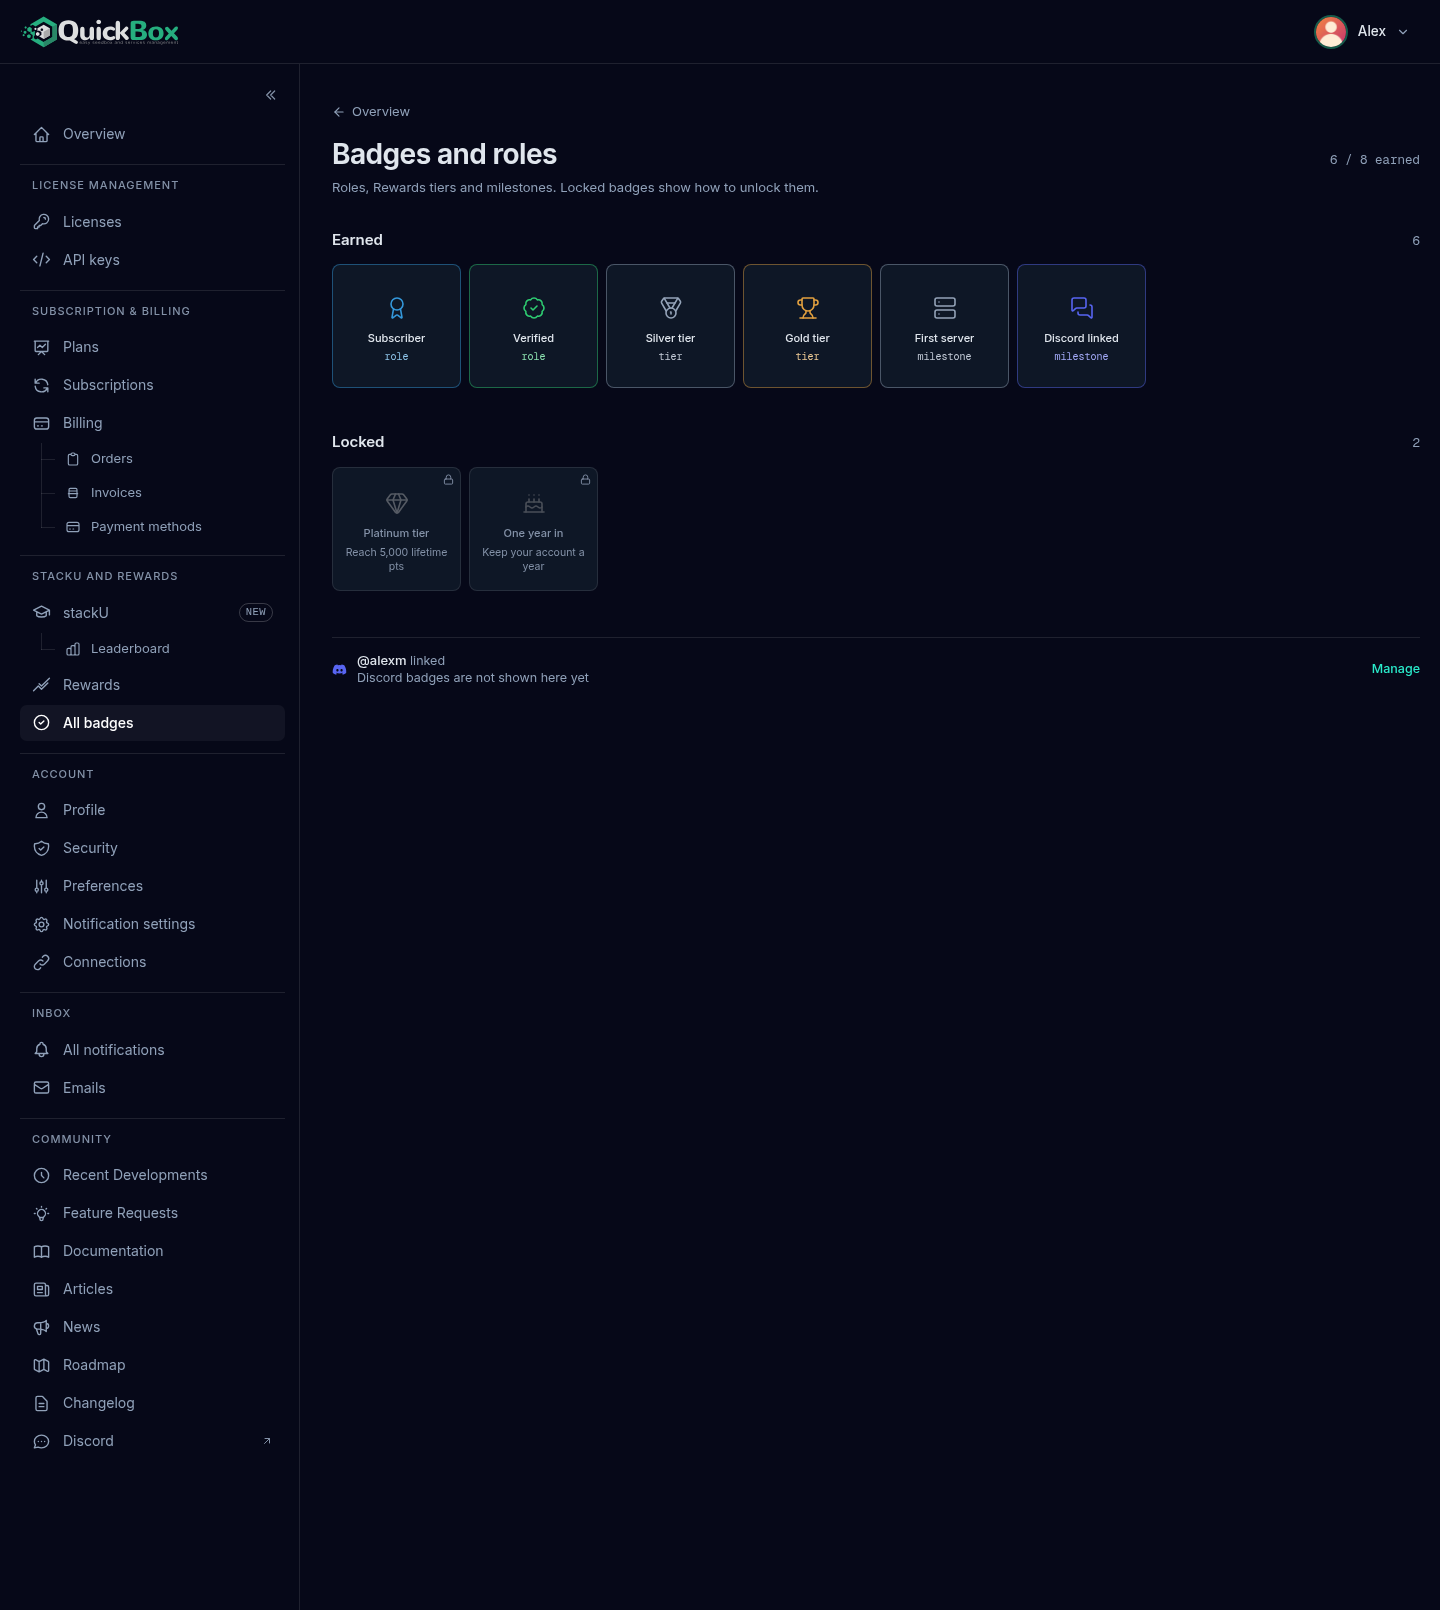The height and width of the screenshot is (1610, 1440).
Task: Click the Security shield icon
Action: click(x=42, y=848)
